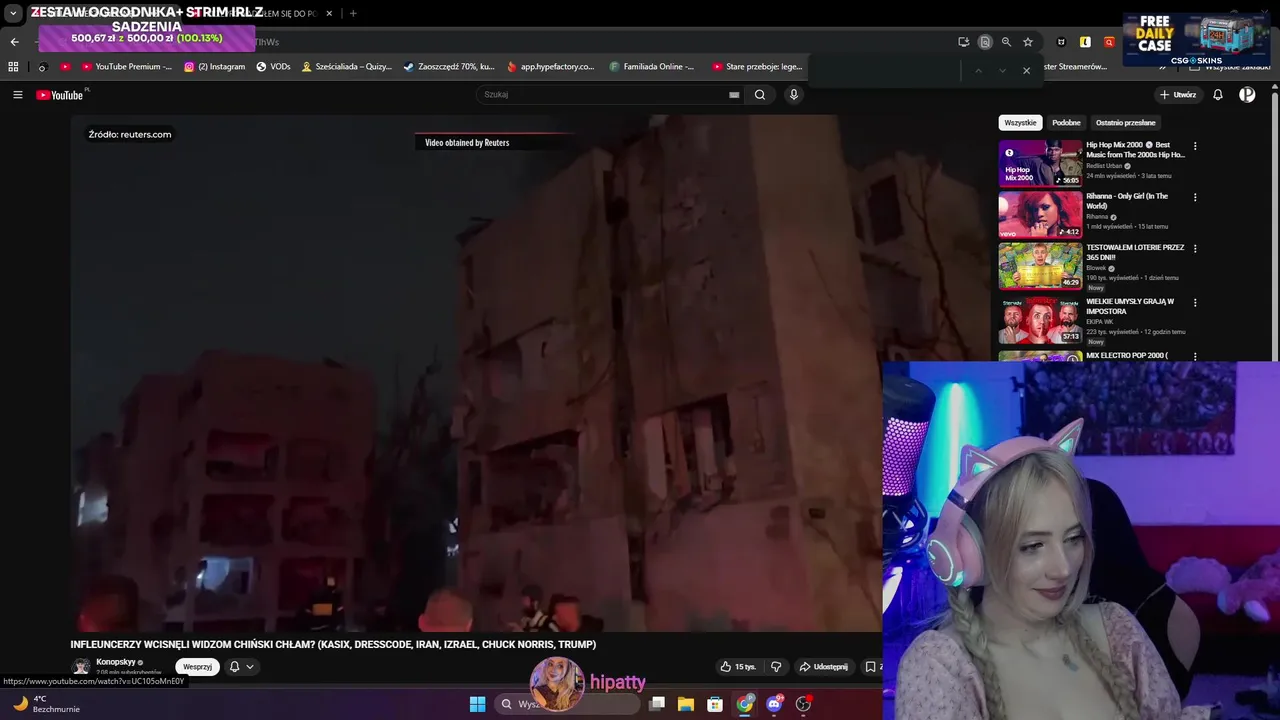Open the YouTube hamburger guide menu

17,95
